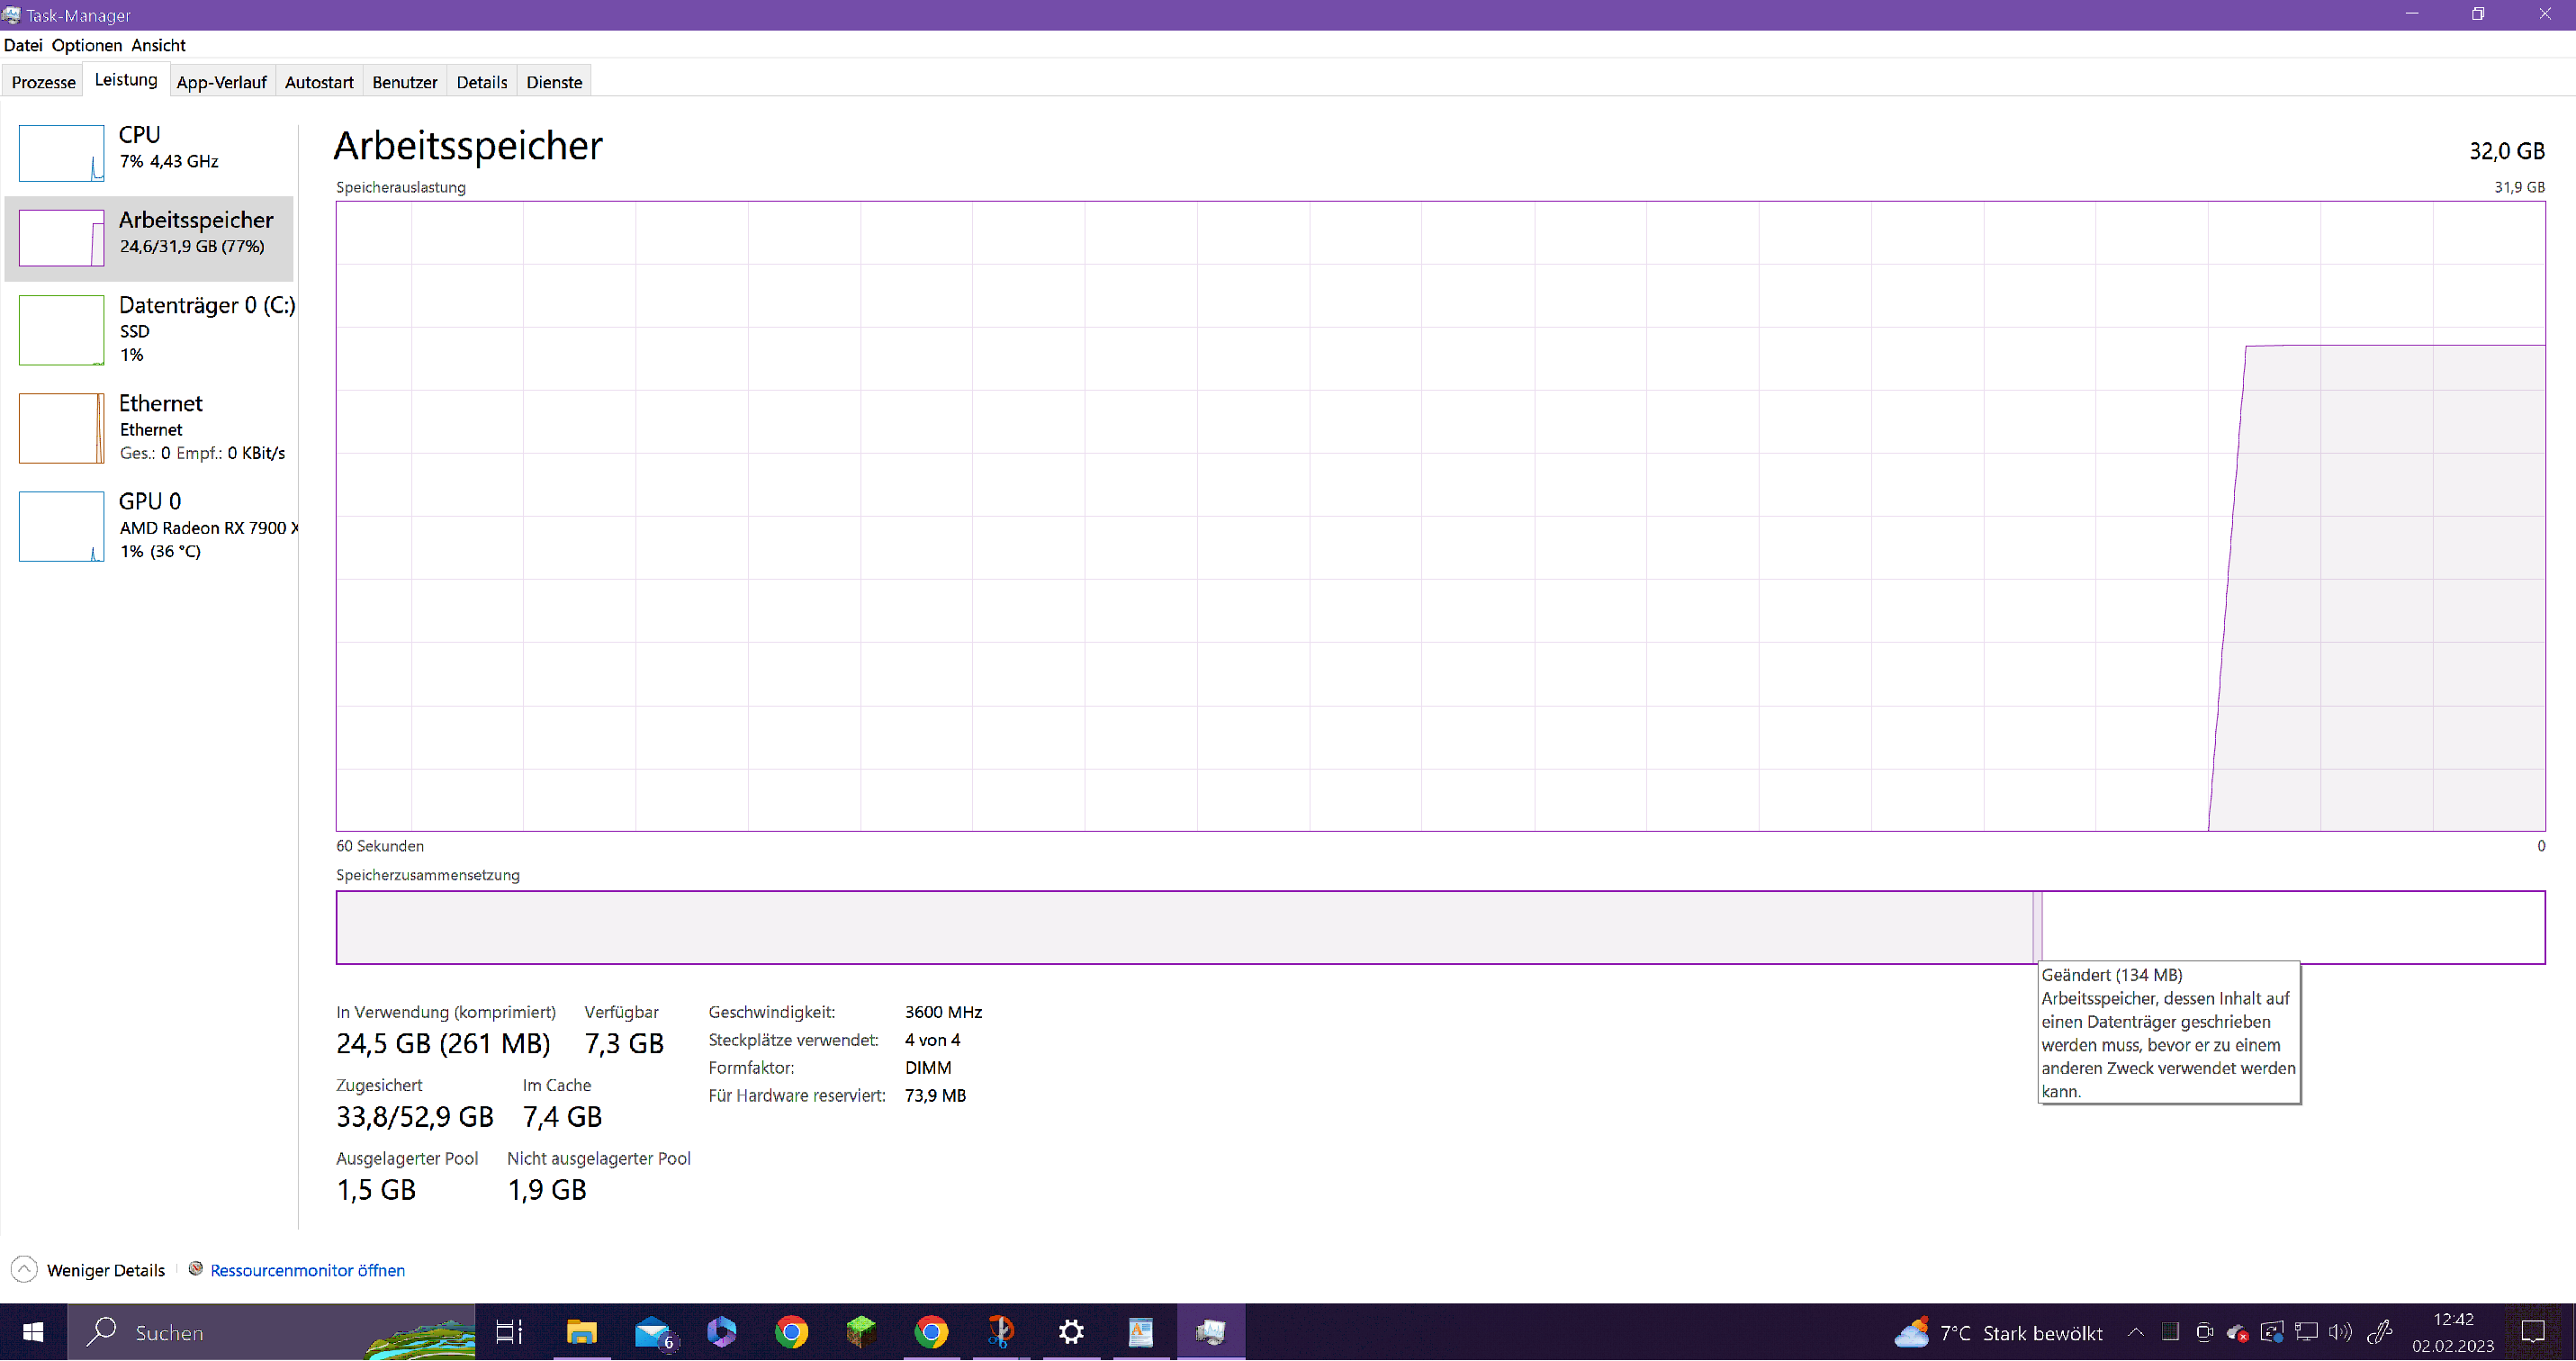Click the volume speaker tray icon
This screenshot has width=2576, height=1361.
2339,1332
